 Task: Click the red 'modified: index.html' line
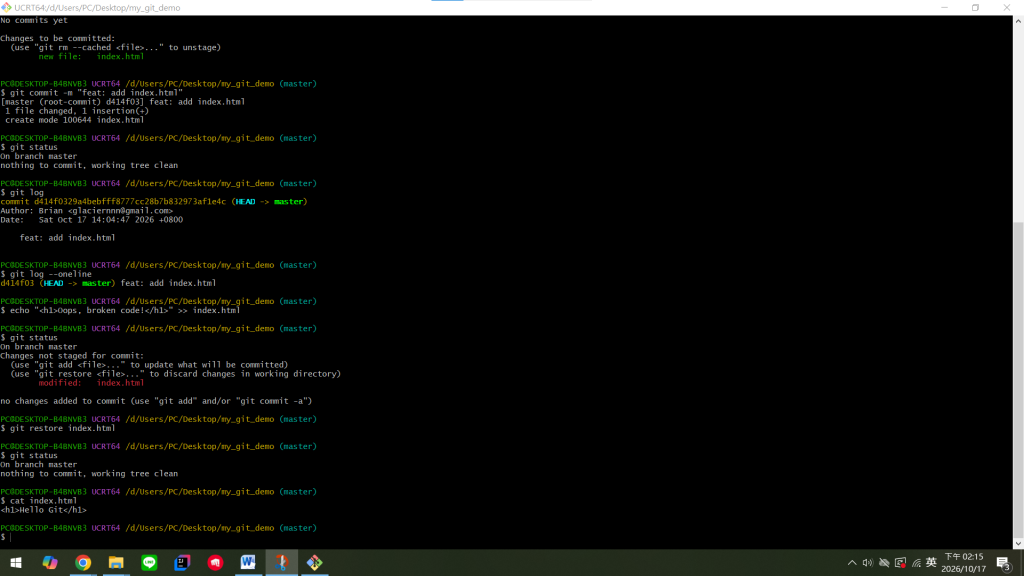(x=91, y=383)
